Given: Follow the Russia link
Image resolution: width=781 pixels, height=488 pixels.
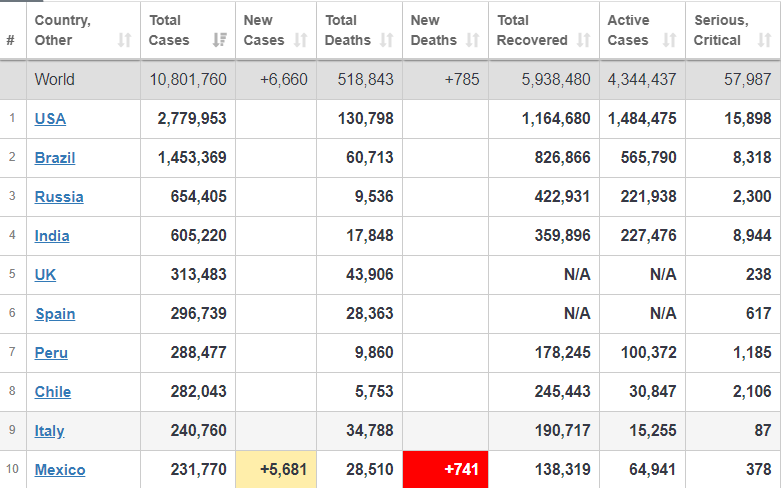Looking at the screenshot, I should (x=59, y=197).
